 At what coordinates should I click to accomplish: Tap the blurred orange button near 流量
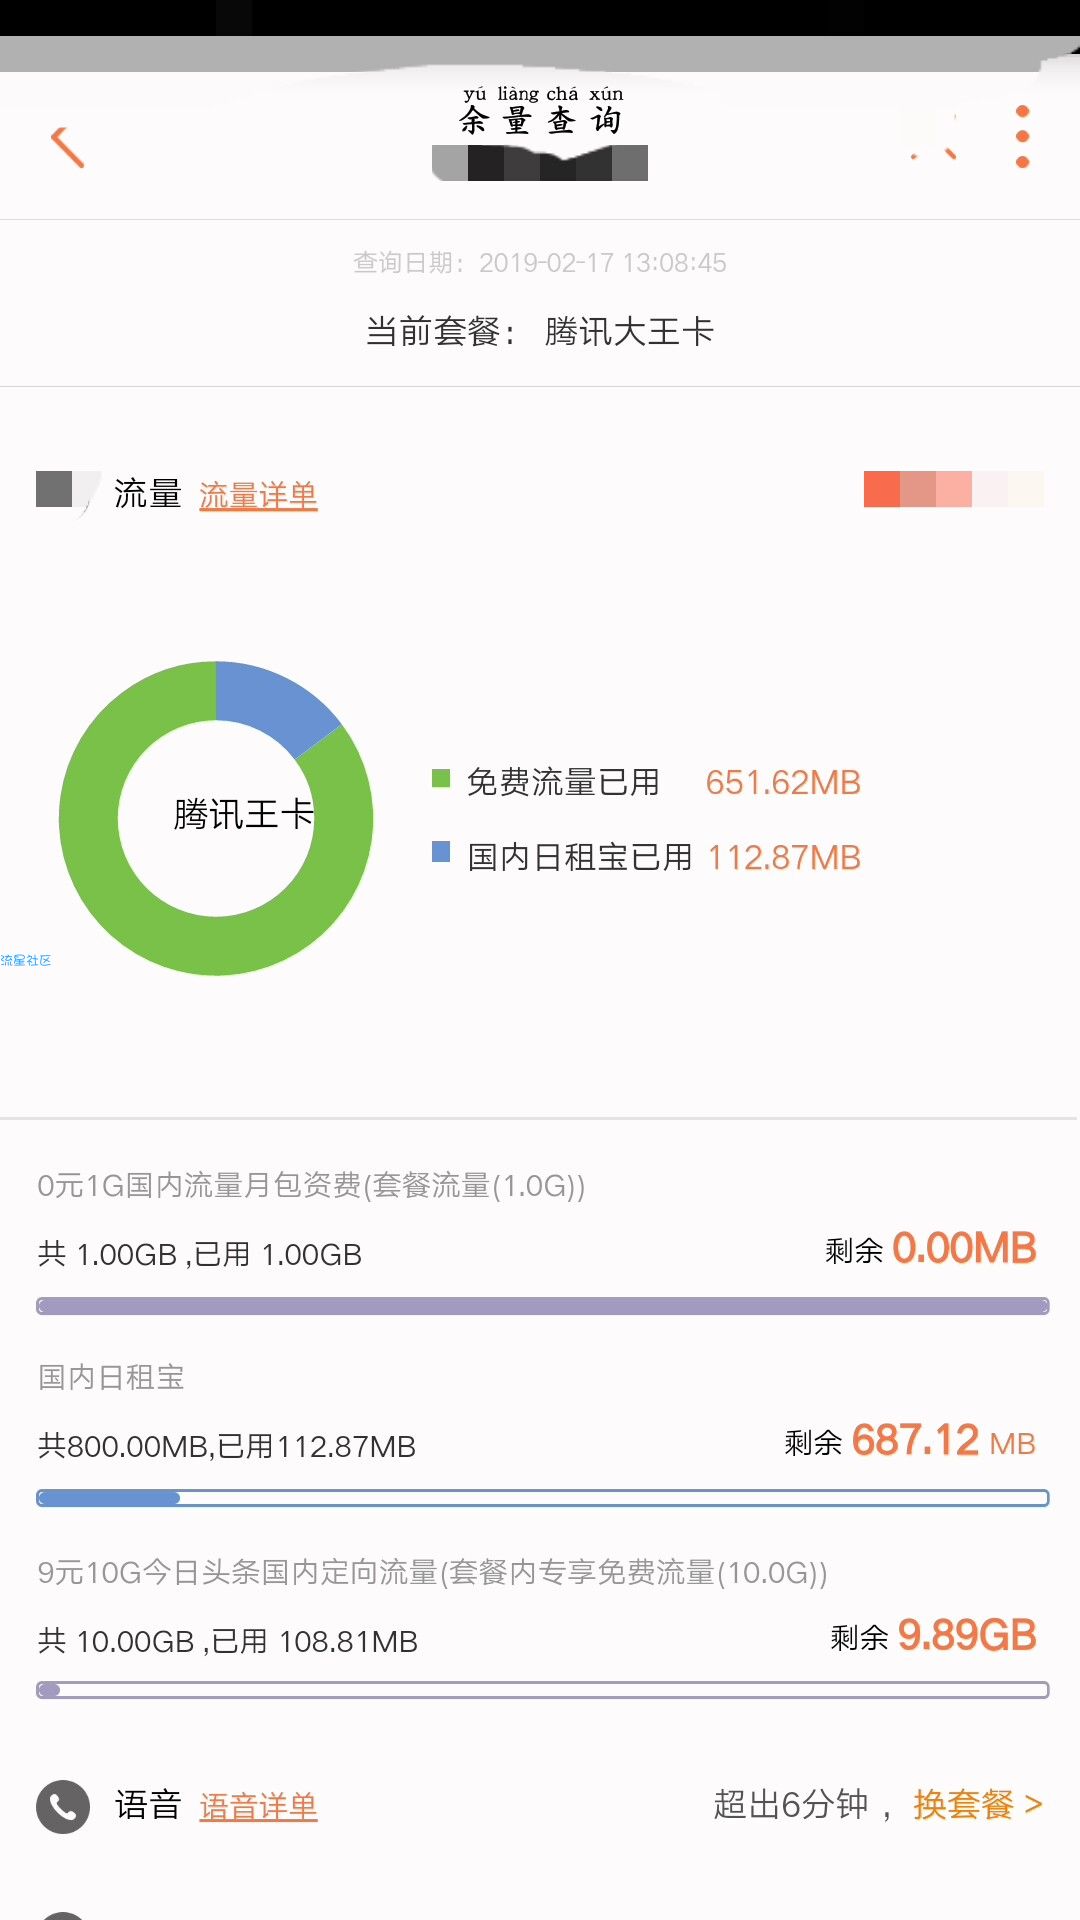[953, 489]
